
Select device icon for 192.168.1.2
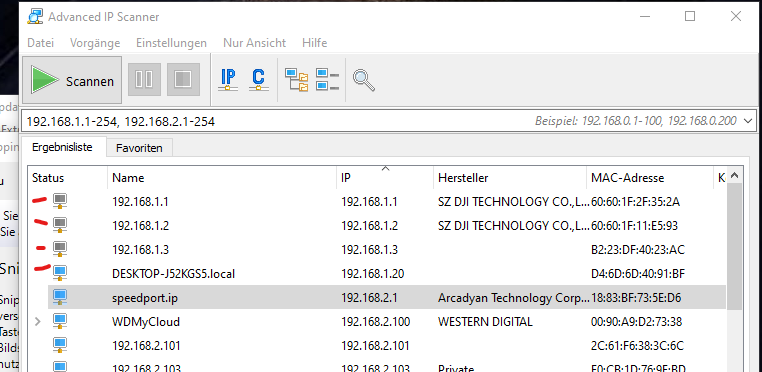click(60, 225)
